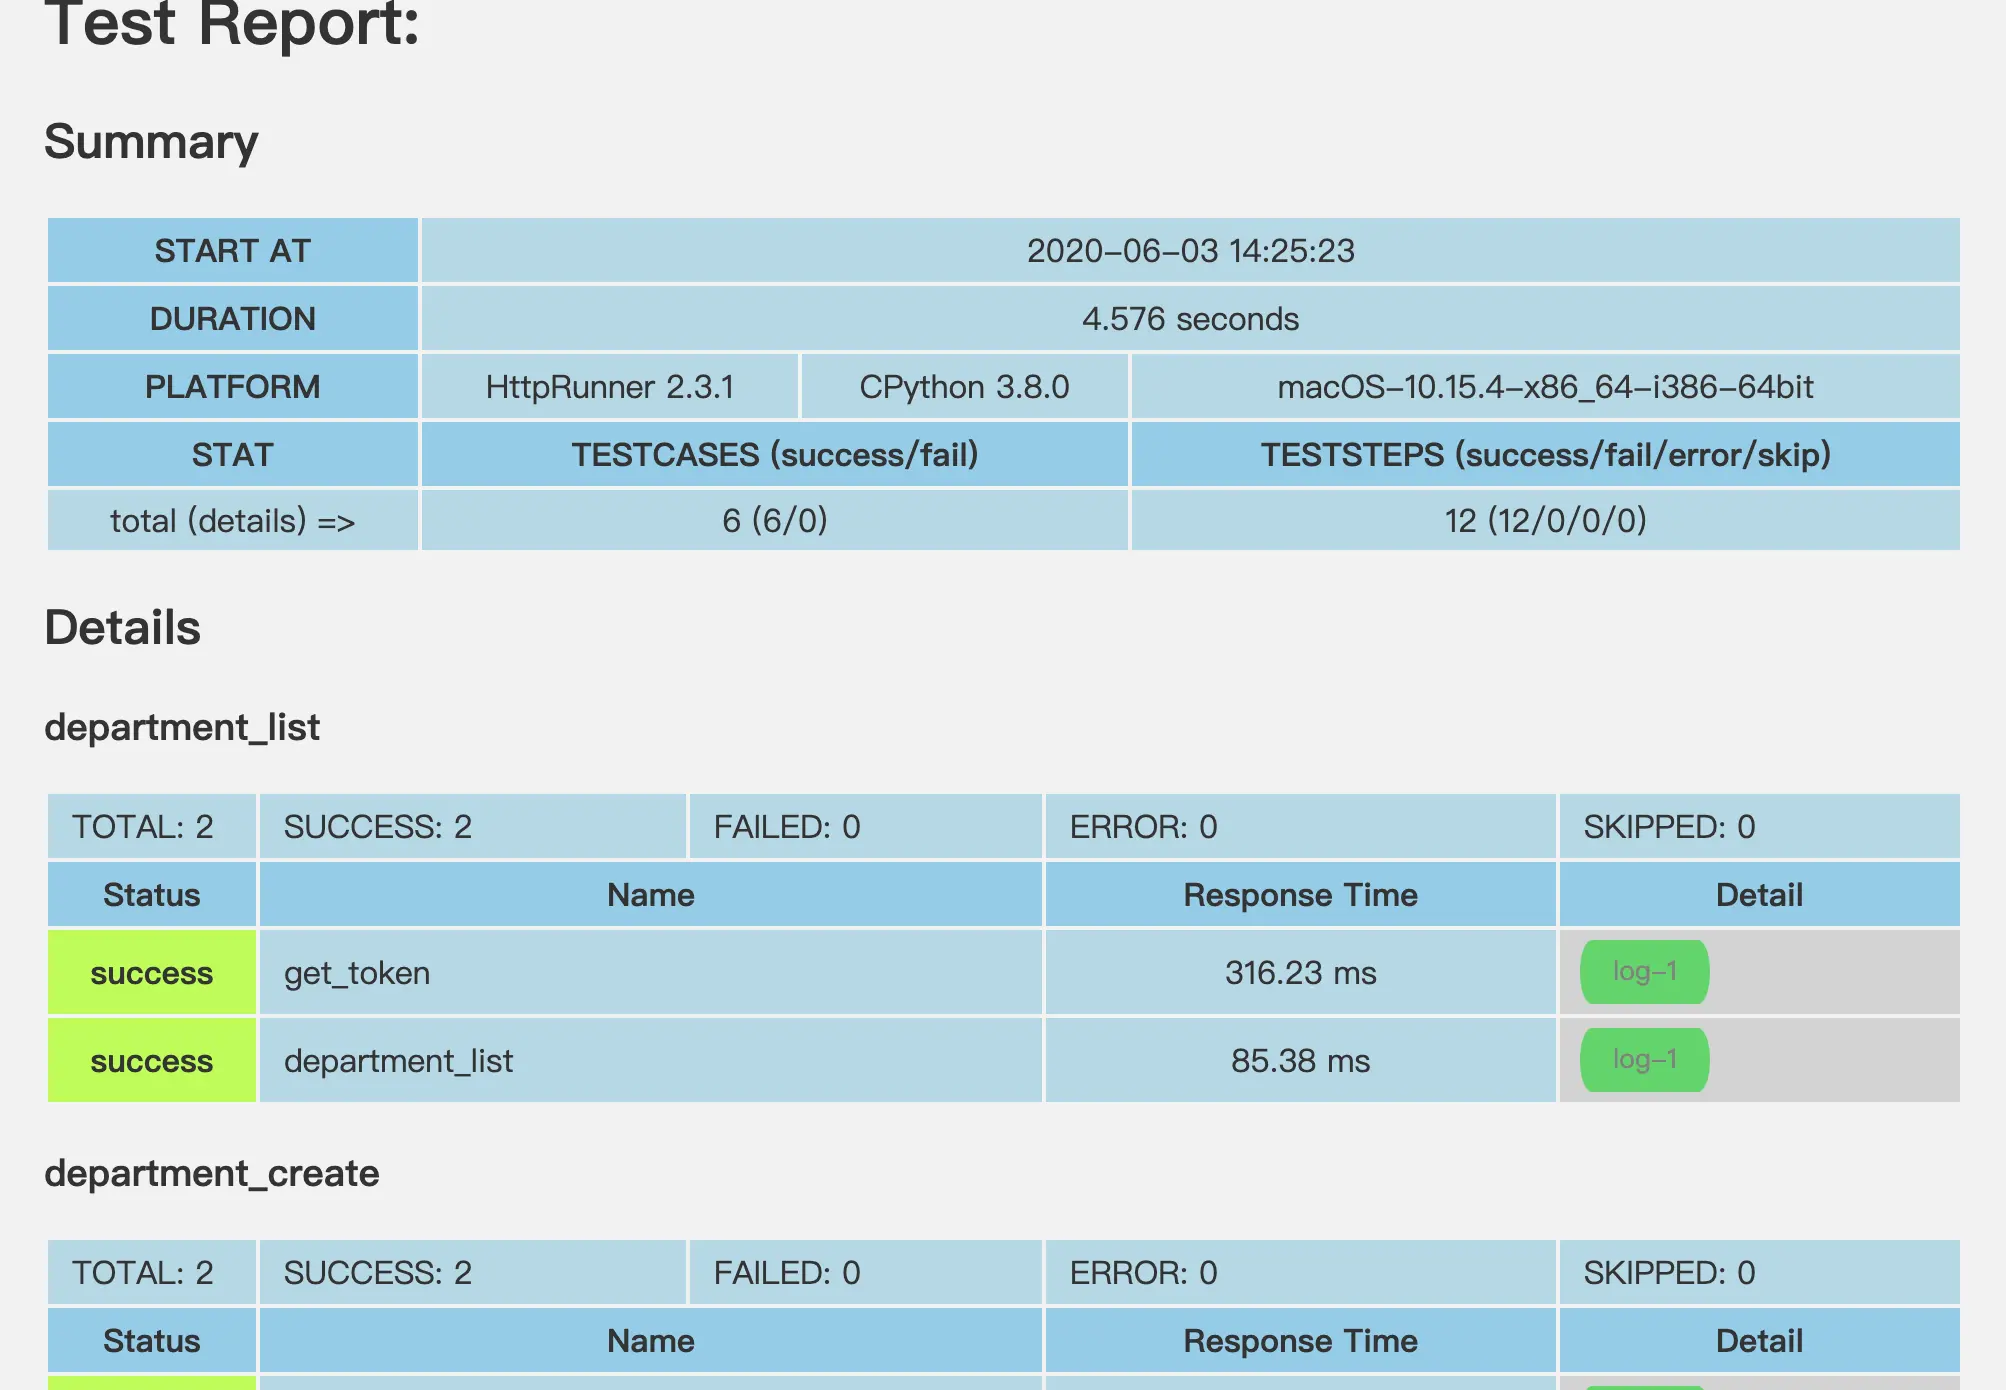
Task: Click success status of department_list row
Action: [152, 1061]
